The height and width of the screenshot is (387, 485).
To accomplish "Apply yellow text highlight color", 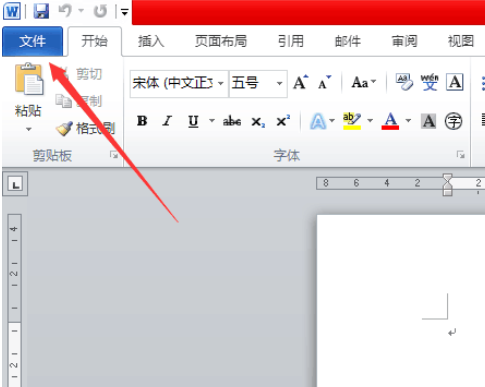I will pyautogui.click(x=352, y=121).
